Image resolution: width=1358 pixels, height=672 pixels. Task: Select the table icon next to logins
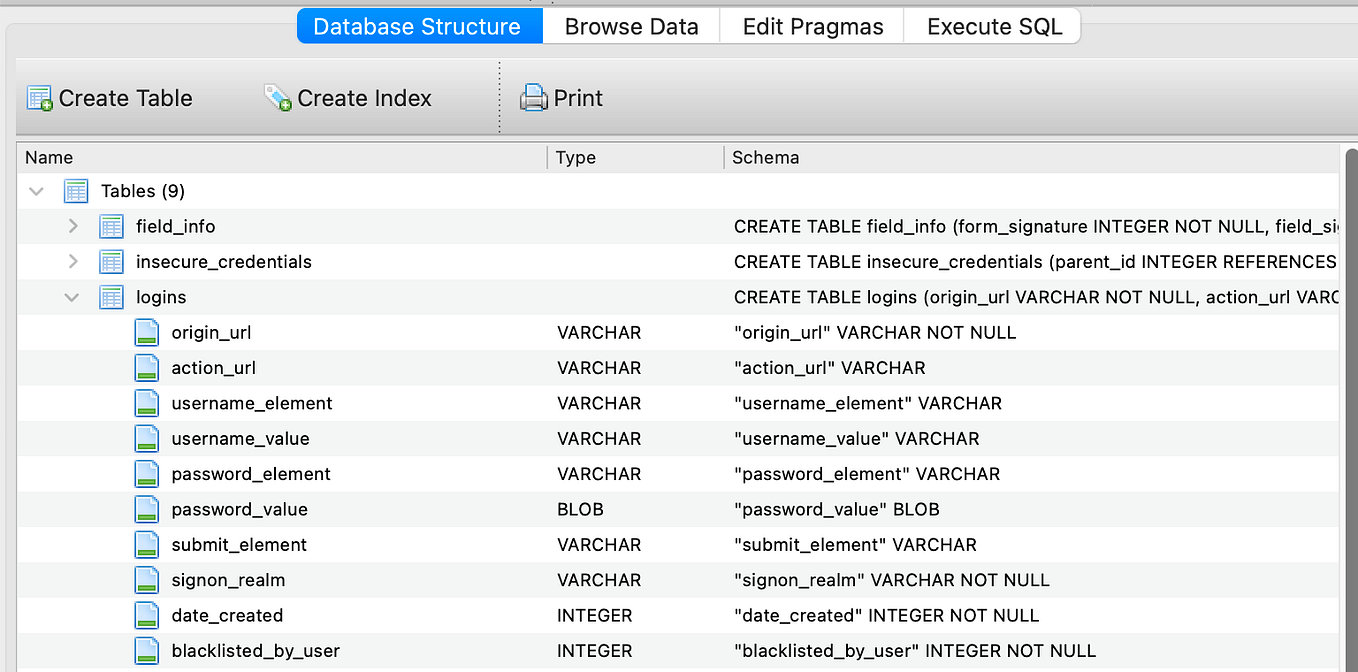coord(111,296)
